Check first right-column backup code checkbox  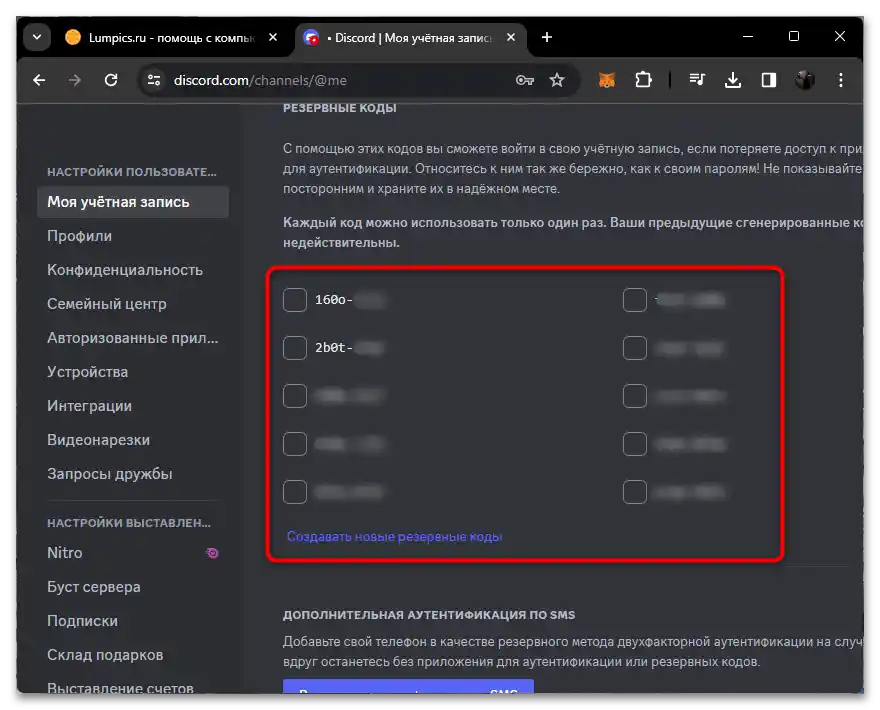[x=635, y=300]
